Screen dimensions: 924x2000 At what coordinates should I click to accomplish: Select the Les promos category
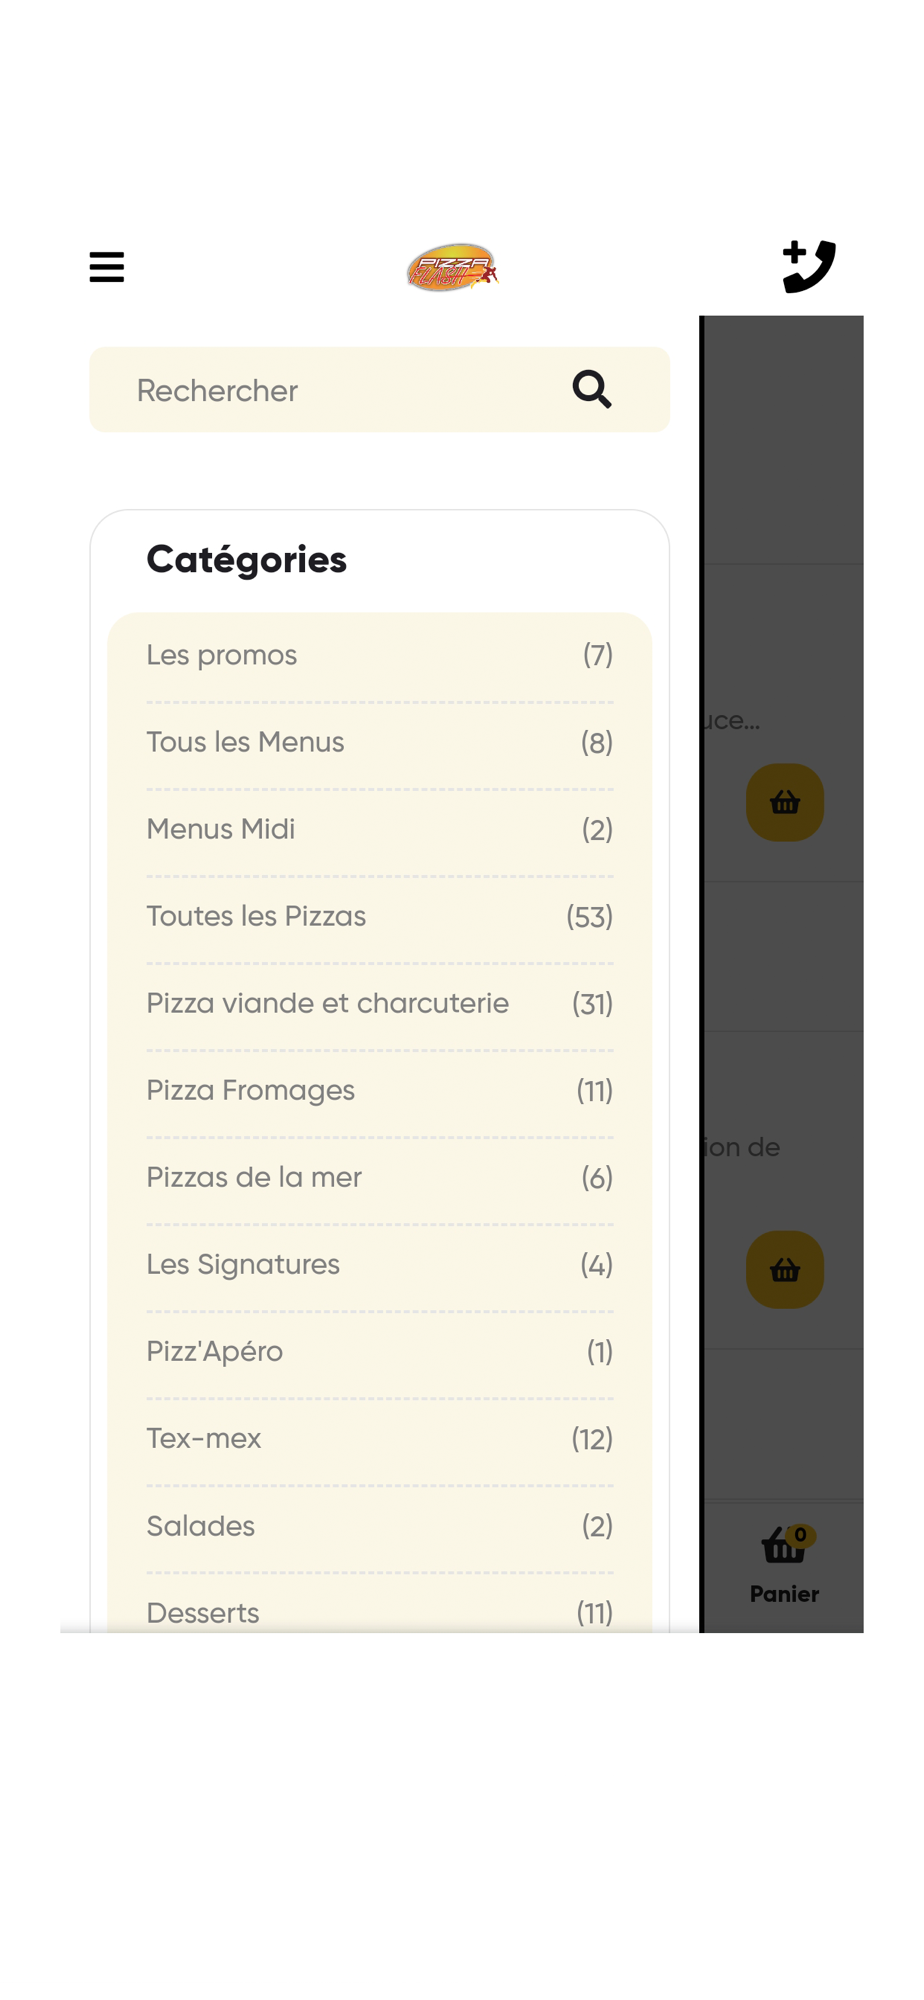click(x=380, y=655)
